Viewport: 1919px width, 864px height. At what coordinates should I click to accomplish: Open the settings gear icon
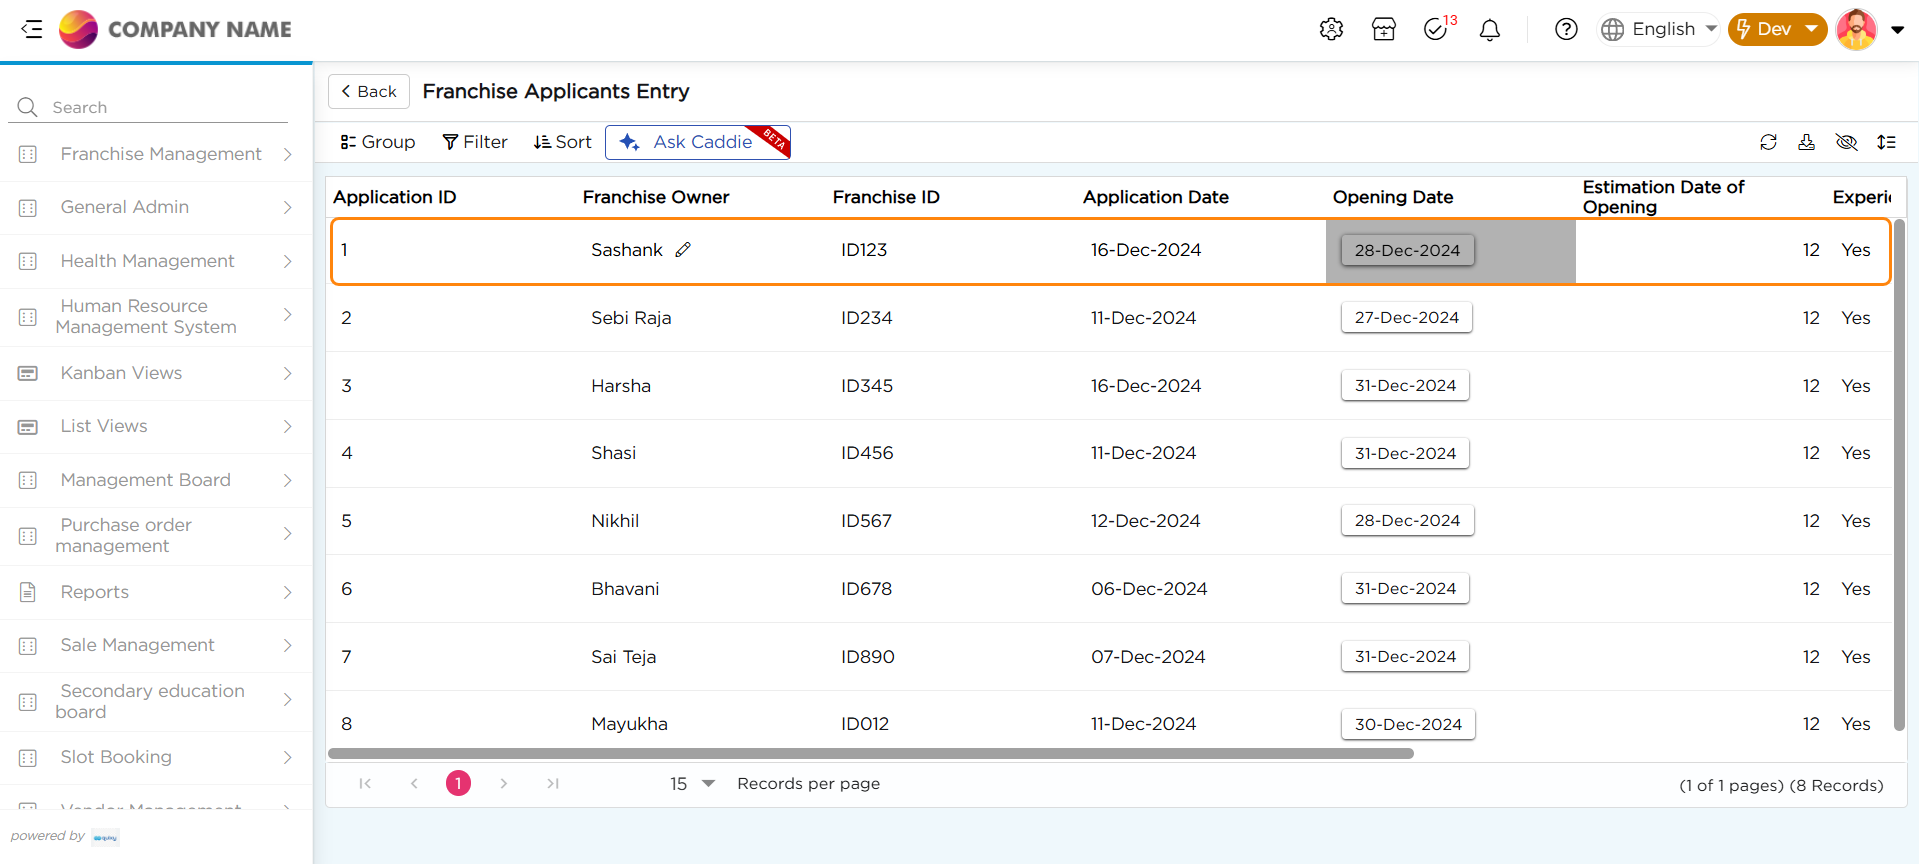(1331, 29)
